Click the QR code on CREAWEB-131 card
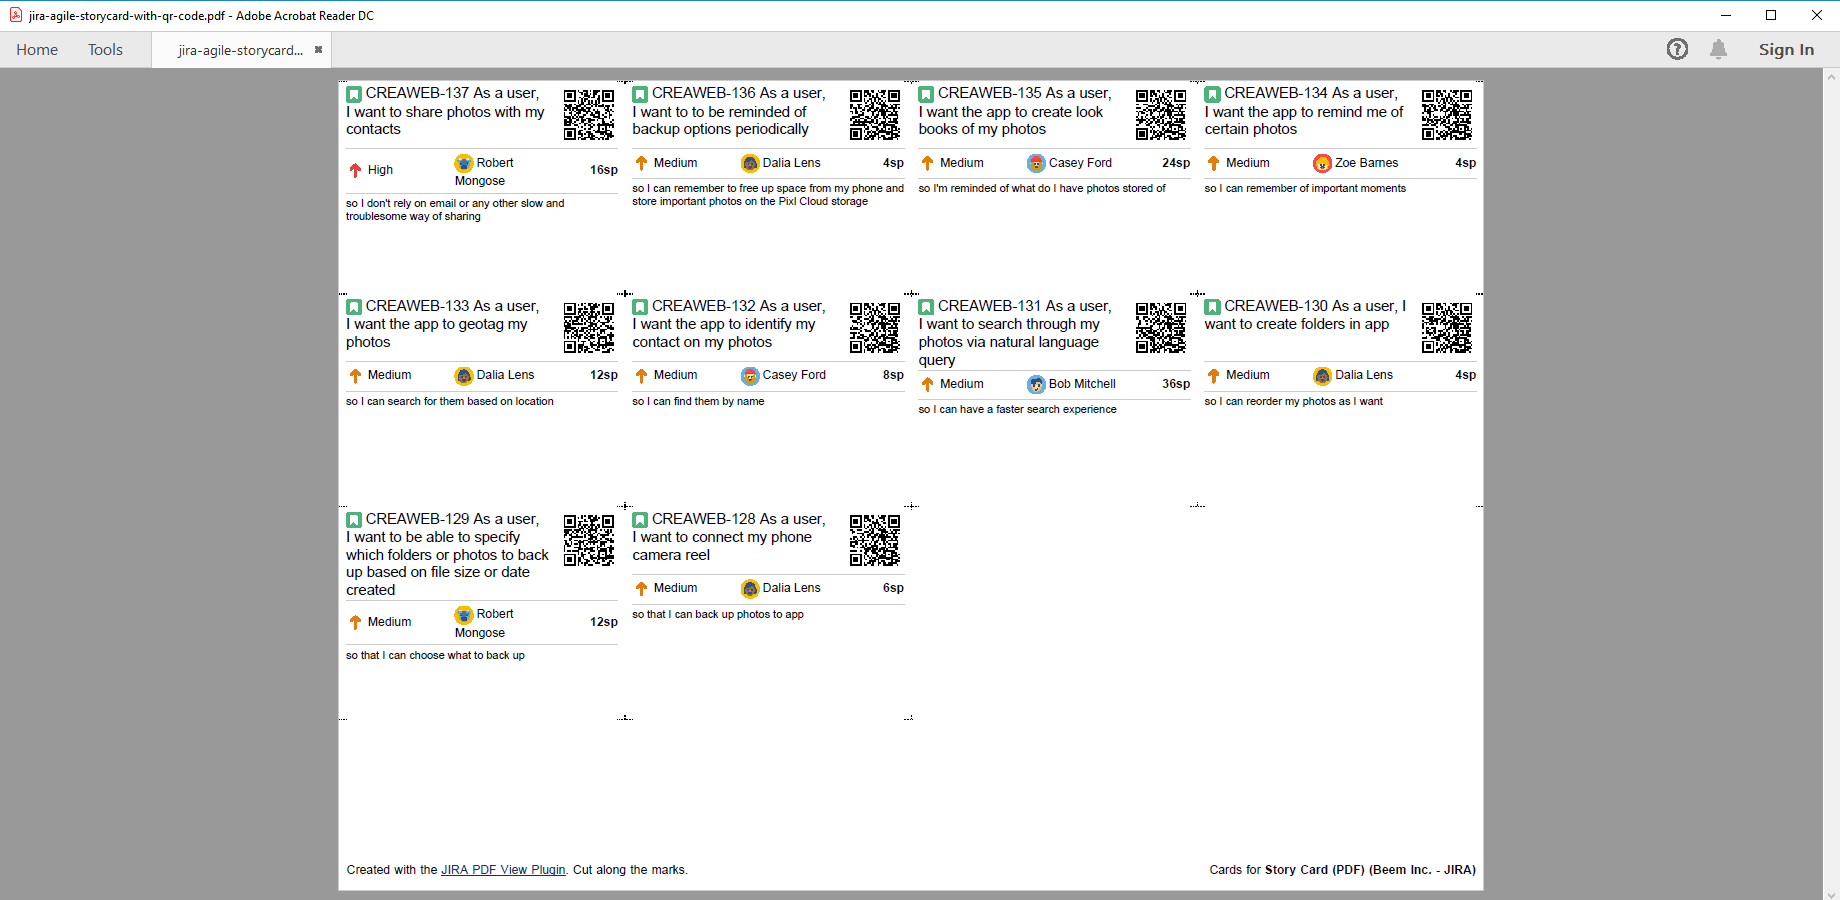 click(x=1160, y=327)
